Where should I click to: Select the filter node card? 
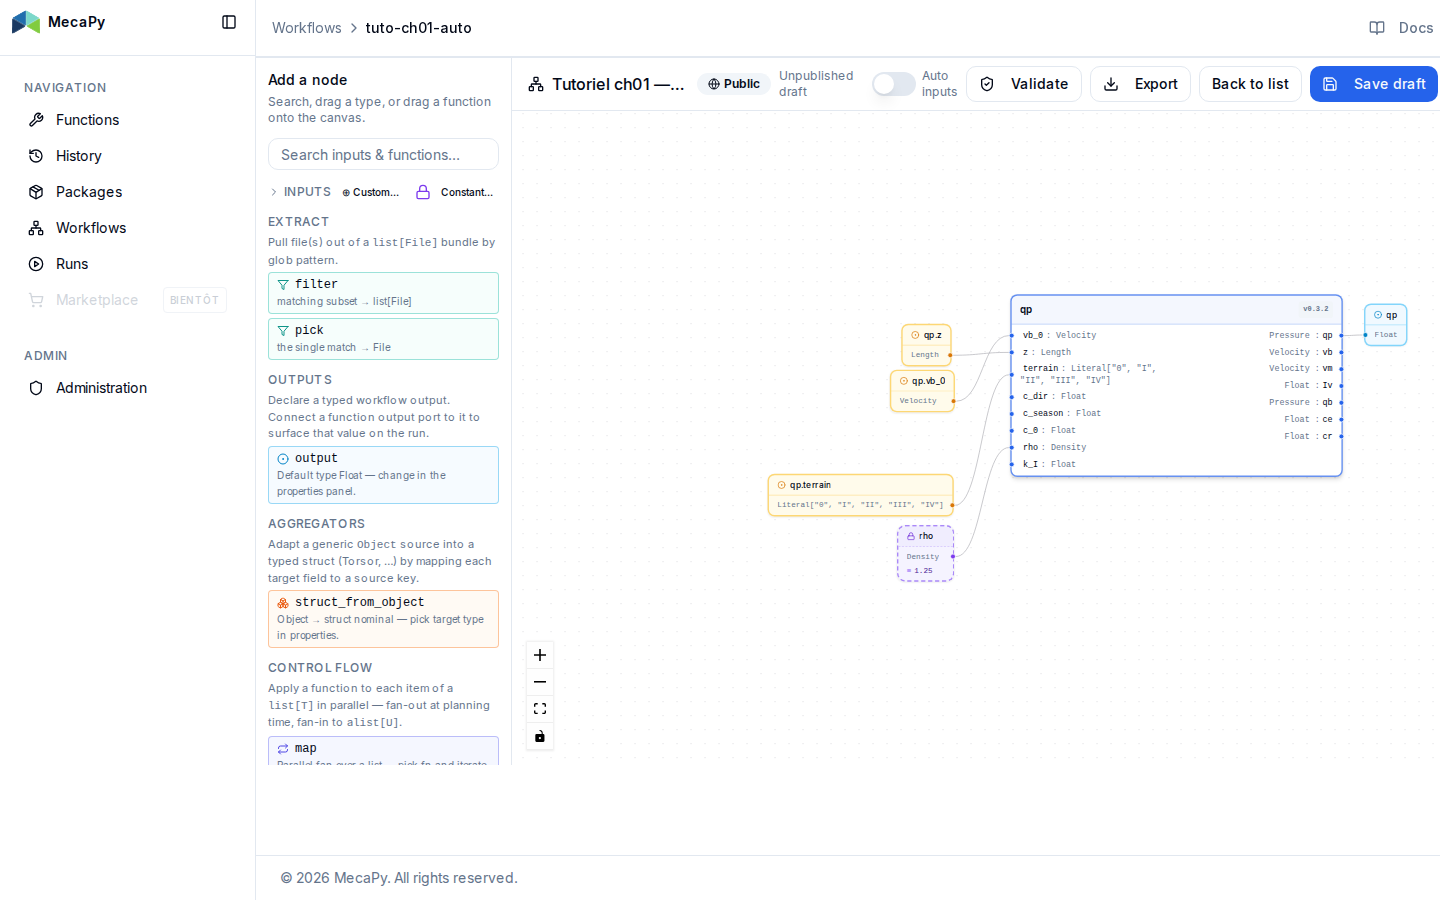[383, 293]
